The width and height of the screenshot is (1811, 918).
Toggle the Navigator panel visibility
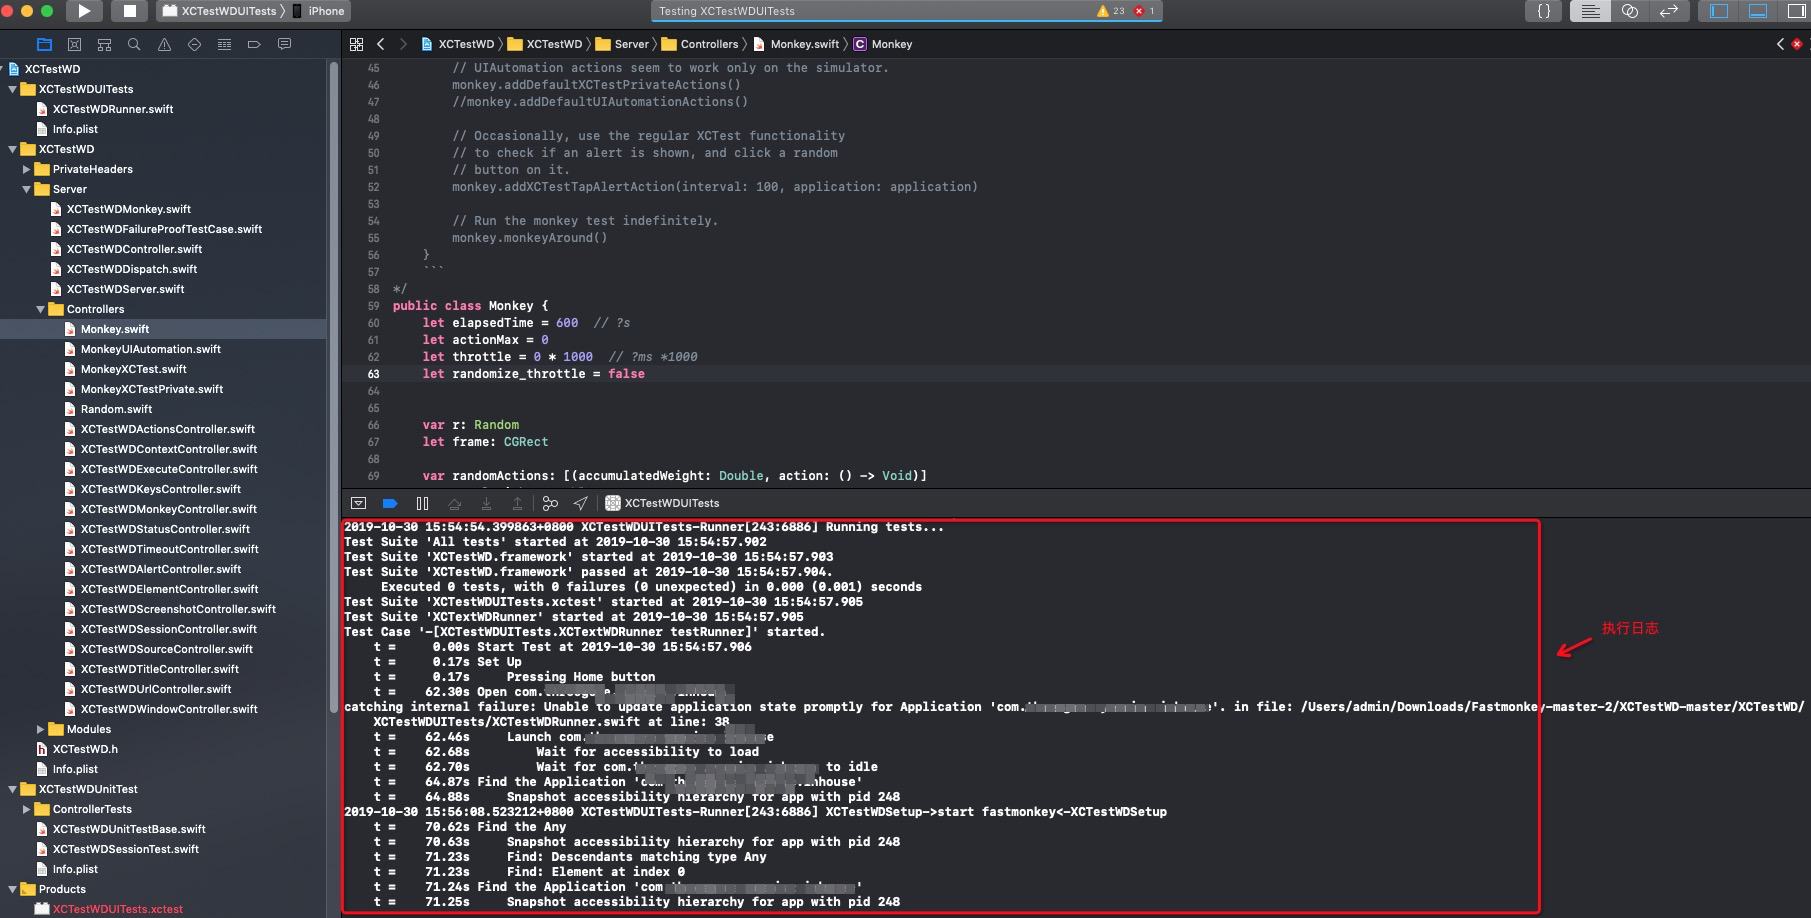(x=1719, y=11)
